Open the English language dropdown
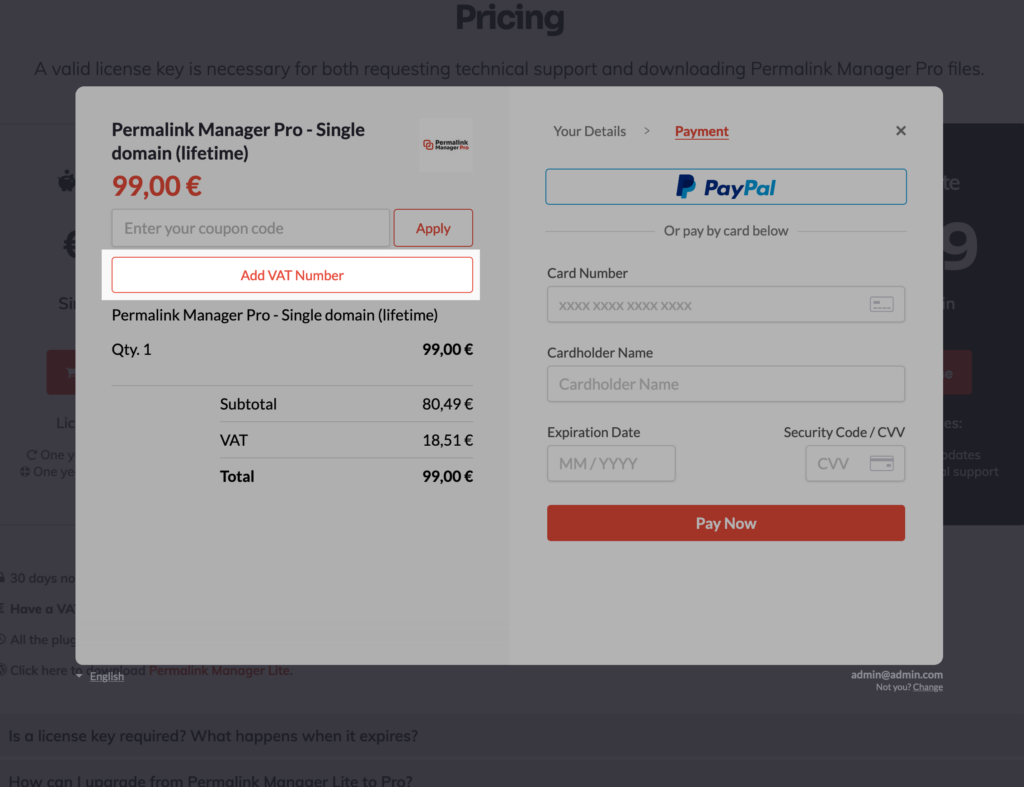 tap(106, 677)
